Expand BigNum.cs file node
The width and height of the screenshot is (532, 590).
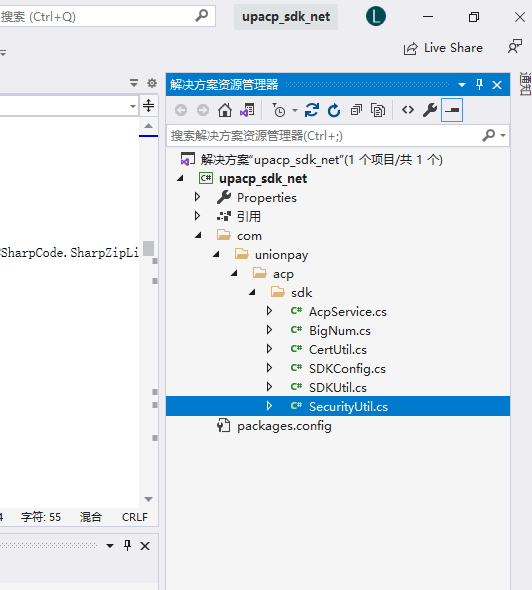click(269, 330)
